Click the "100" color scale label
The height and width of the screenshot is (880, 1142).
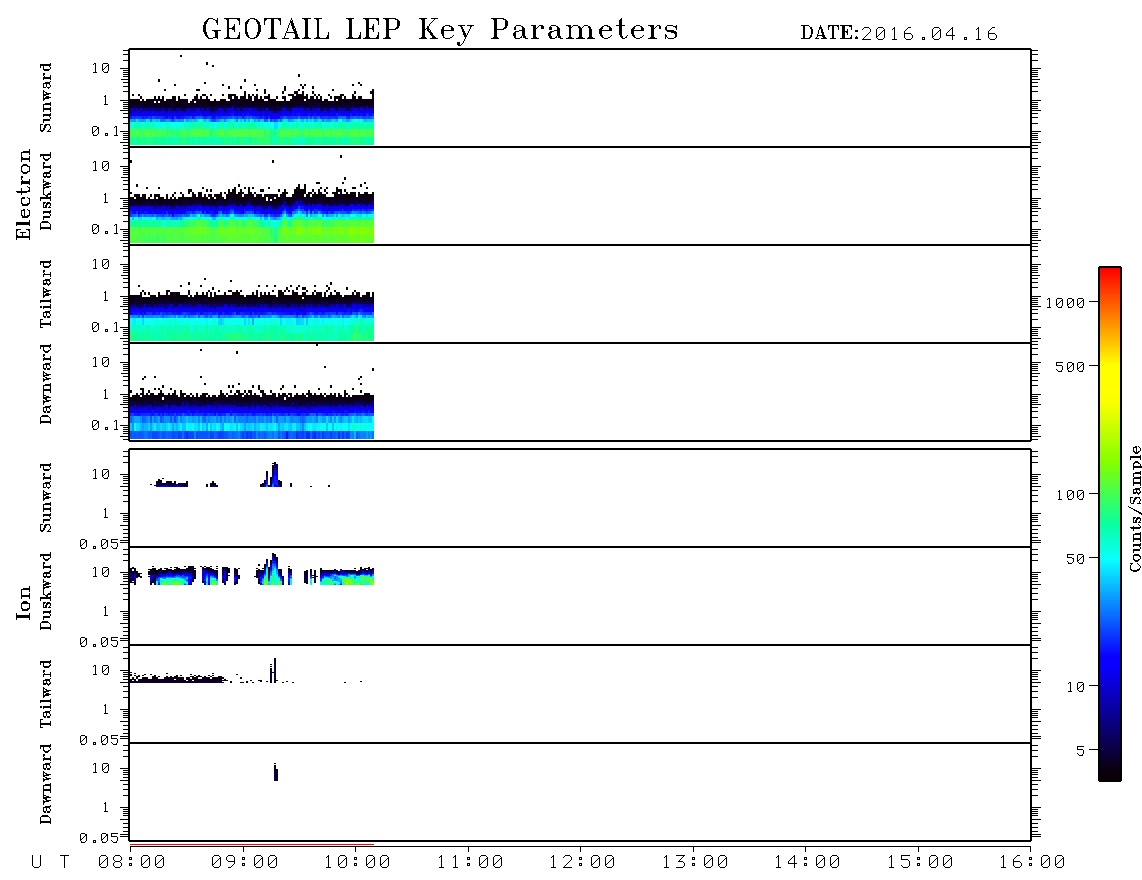[x=1070, y=495]
